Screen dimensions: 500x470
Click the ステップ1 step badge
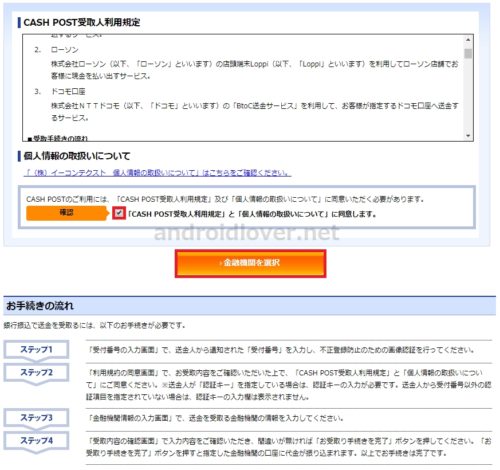point(36,350)
